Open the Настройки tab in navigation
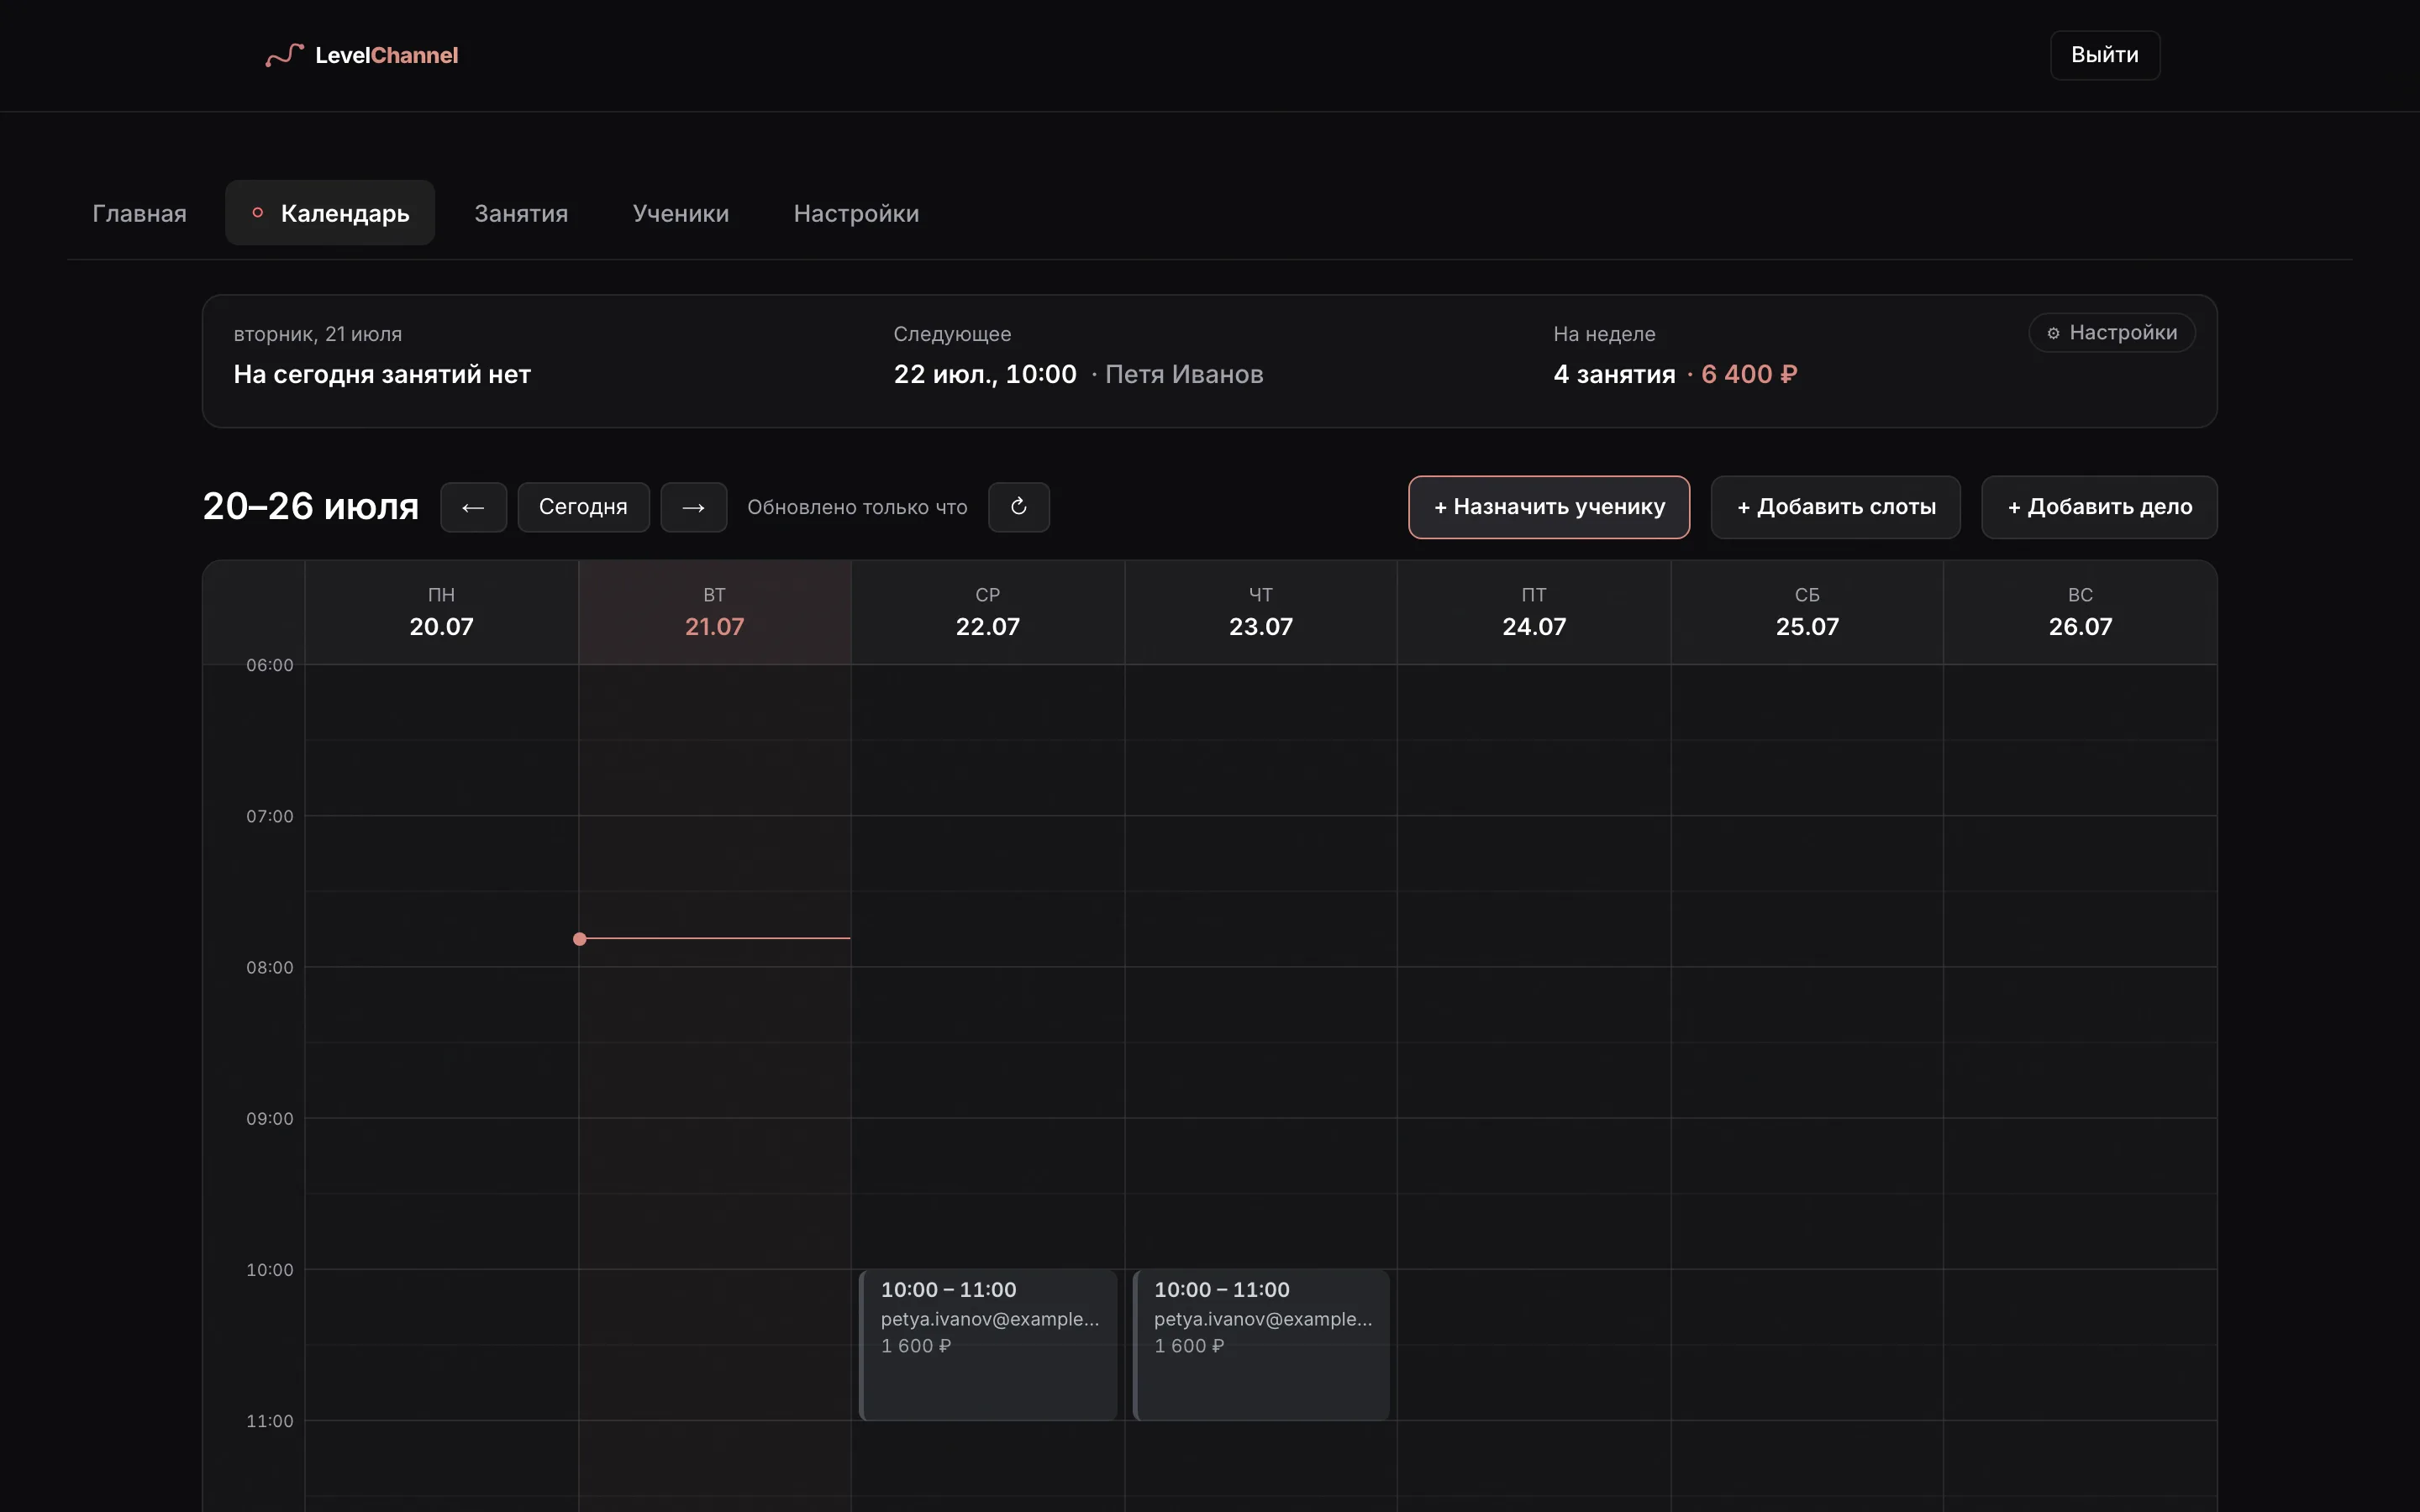The height and width of the screenshot is (1512, 2420). pos(856,213)
